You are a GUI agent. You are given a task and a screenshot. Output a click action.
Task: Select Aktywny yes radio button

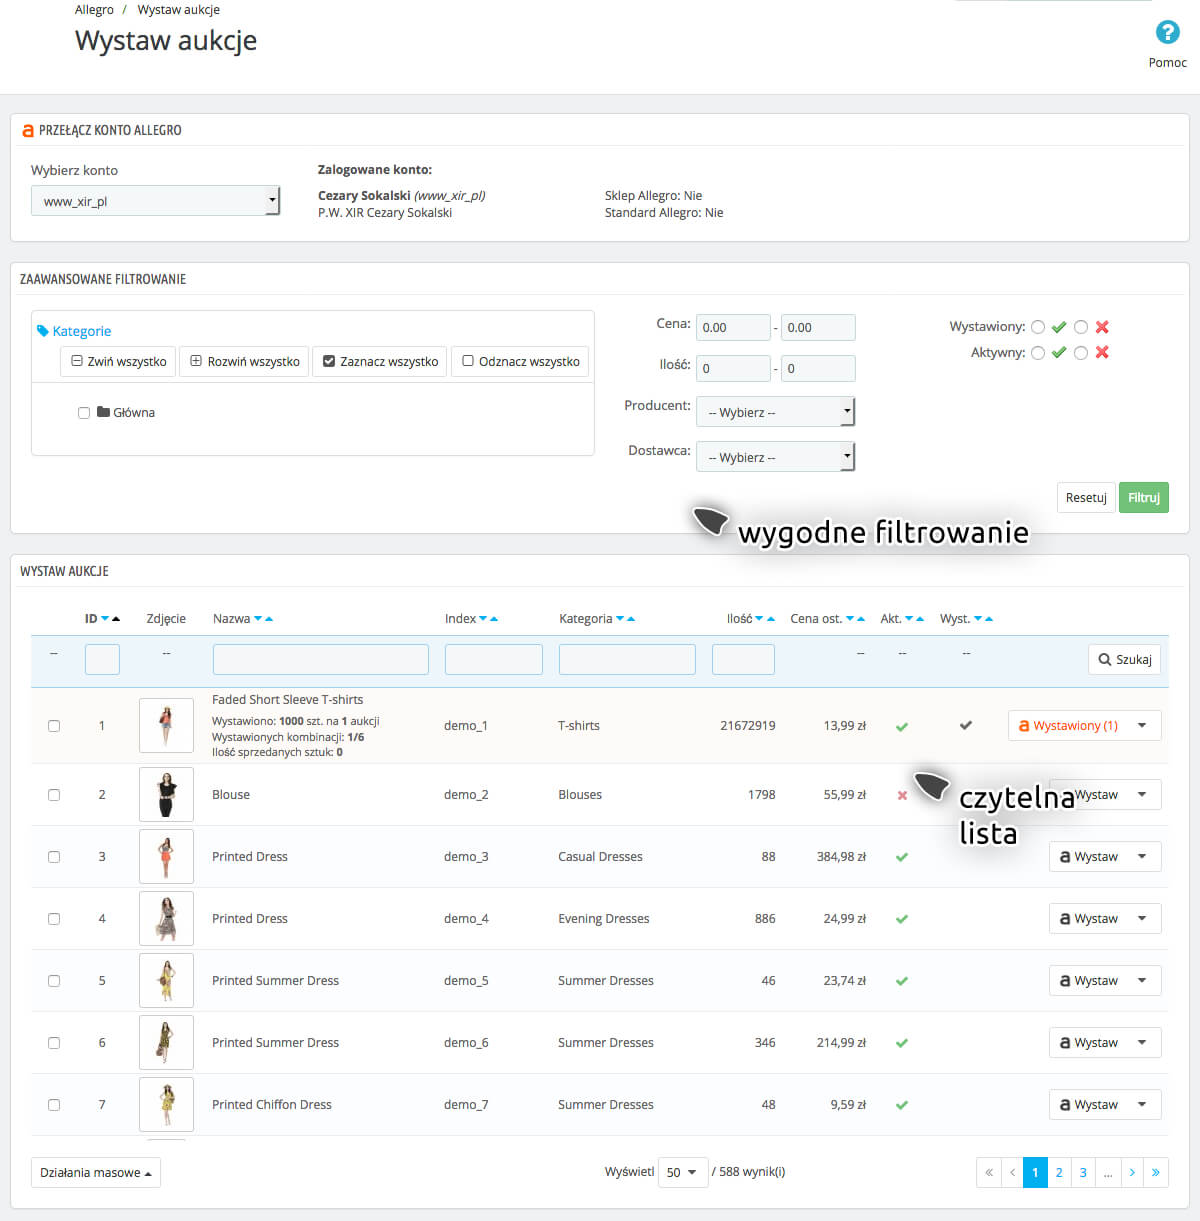point(1038,352)
